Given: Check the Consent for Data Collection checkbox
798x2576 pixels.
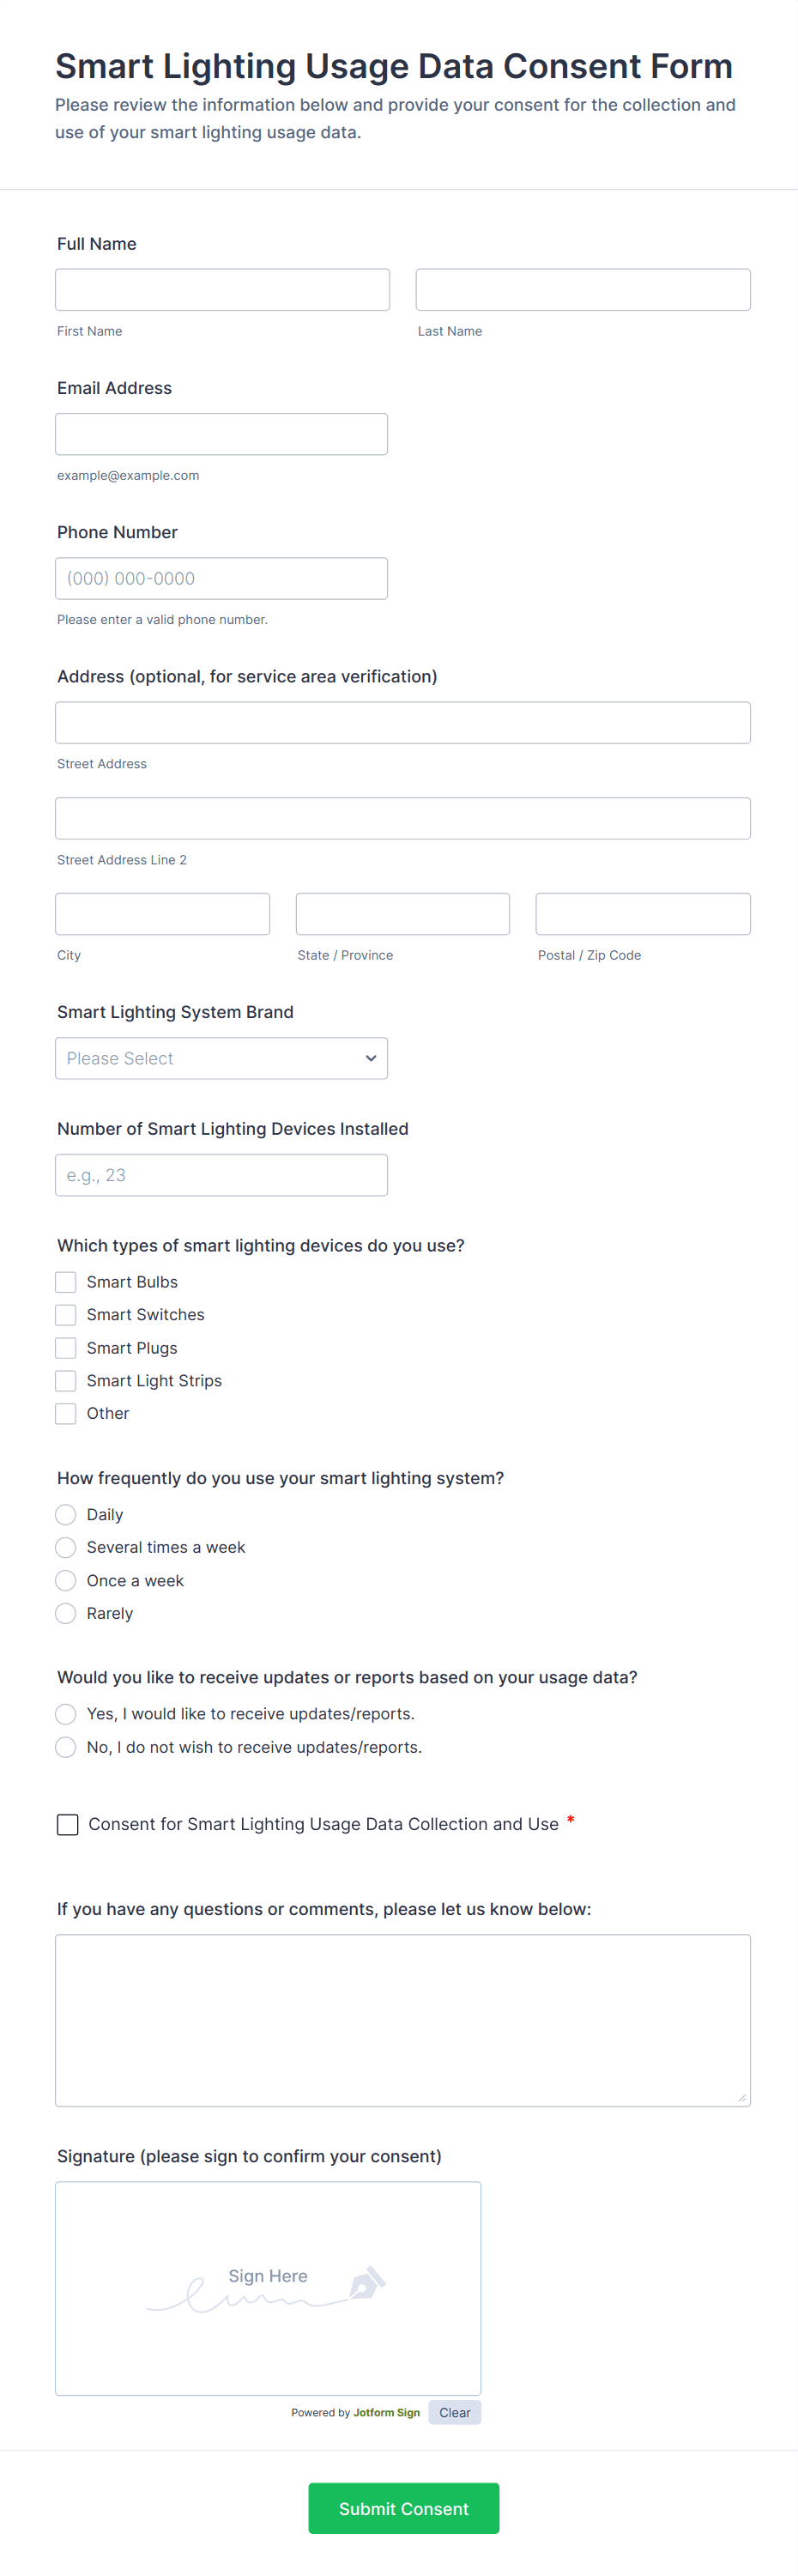Looking at the screenshot, I should (x=67, y=1824).
